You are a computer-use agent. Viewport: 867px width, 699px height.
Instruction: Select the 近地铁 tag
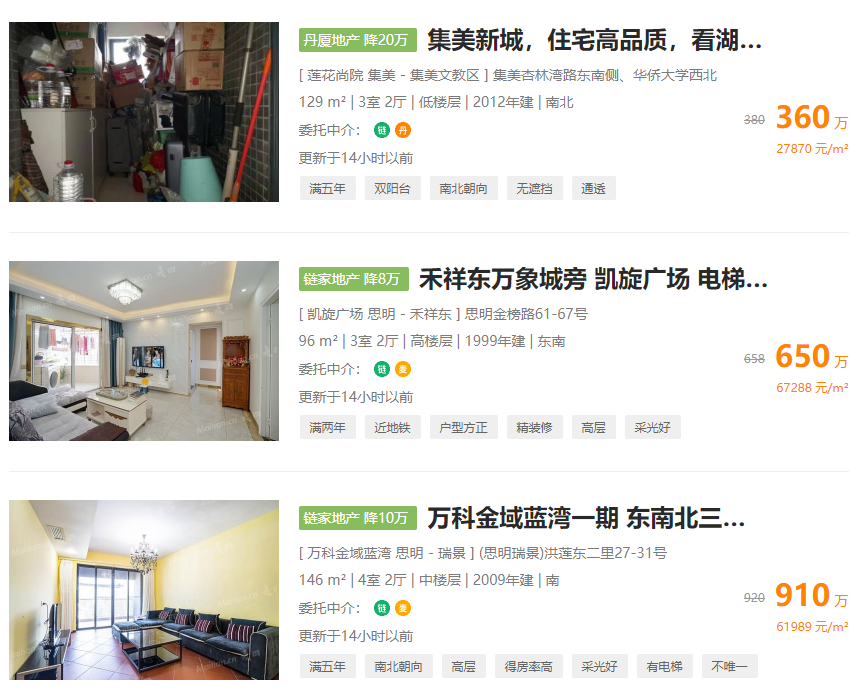click(393, 427)
